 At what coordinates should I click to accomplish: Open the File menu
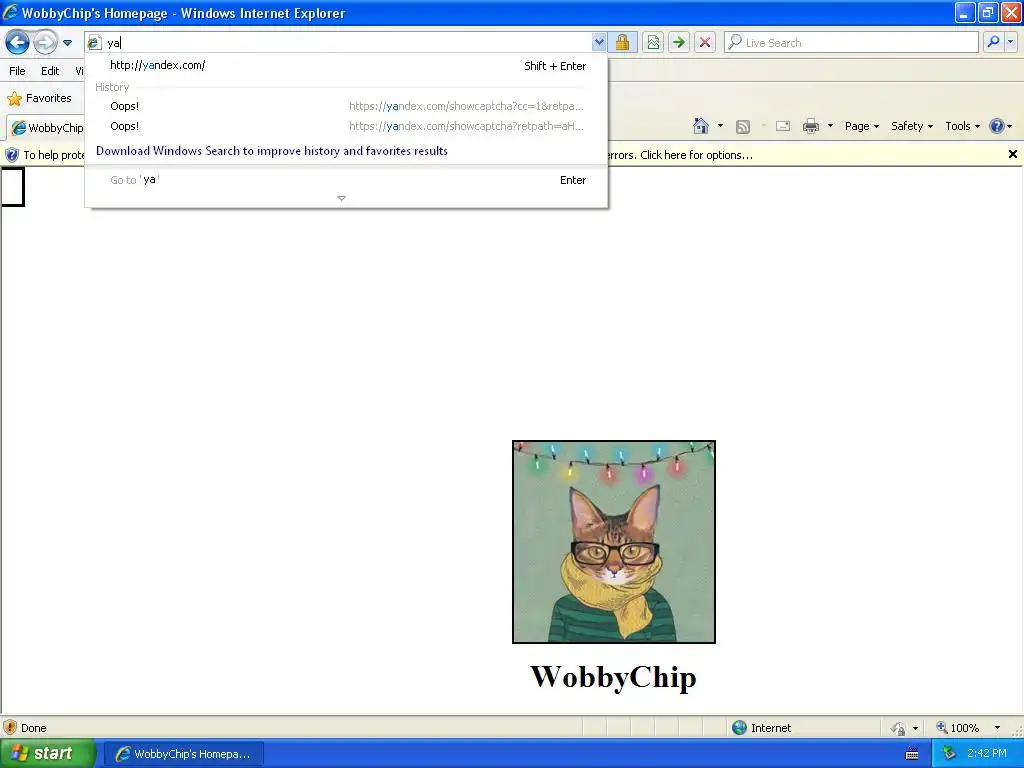coord(18,71)
